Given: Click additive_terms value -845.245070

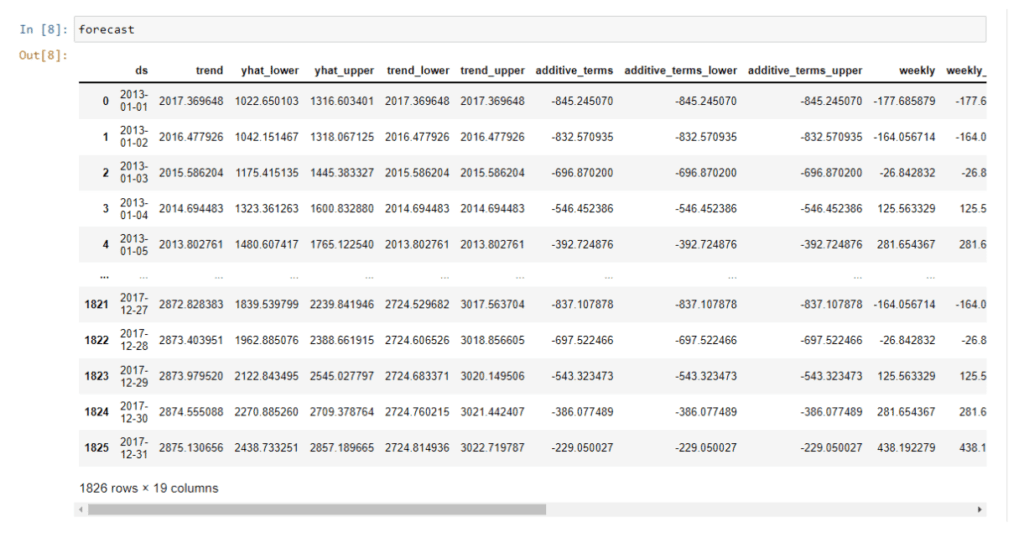Looking at the screenshot, I should (582, 101).
